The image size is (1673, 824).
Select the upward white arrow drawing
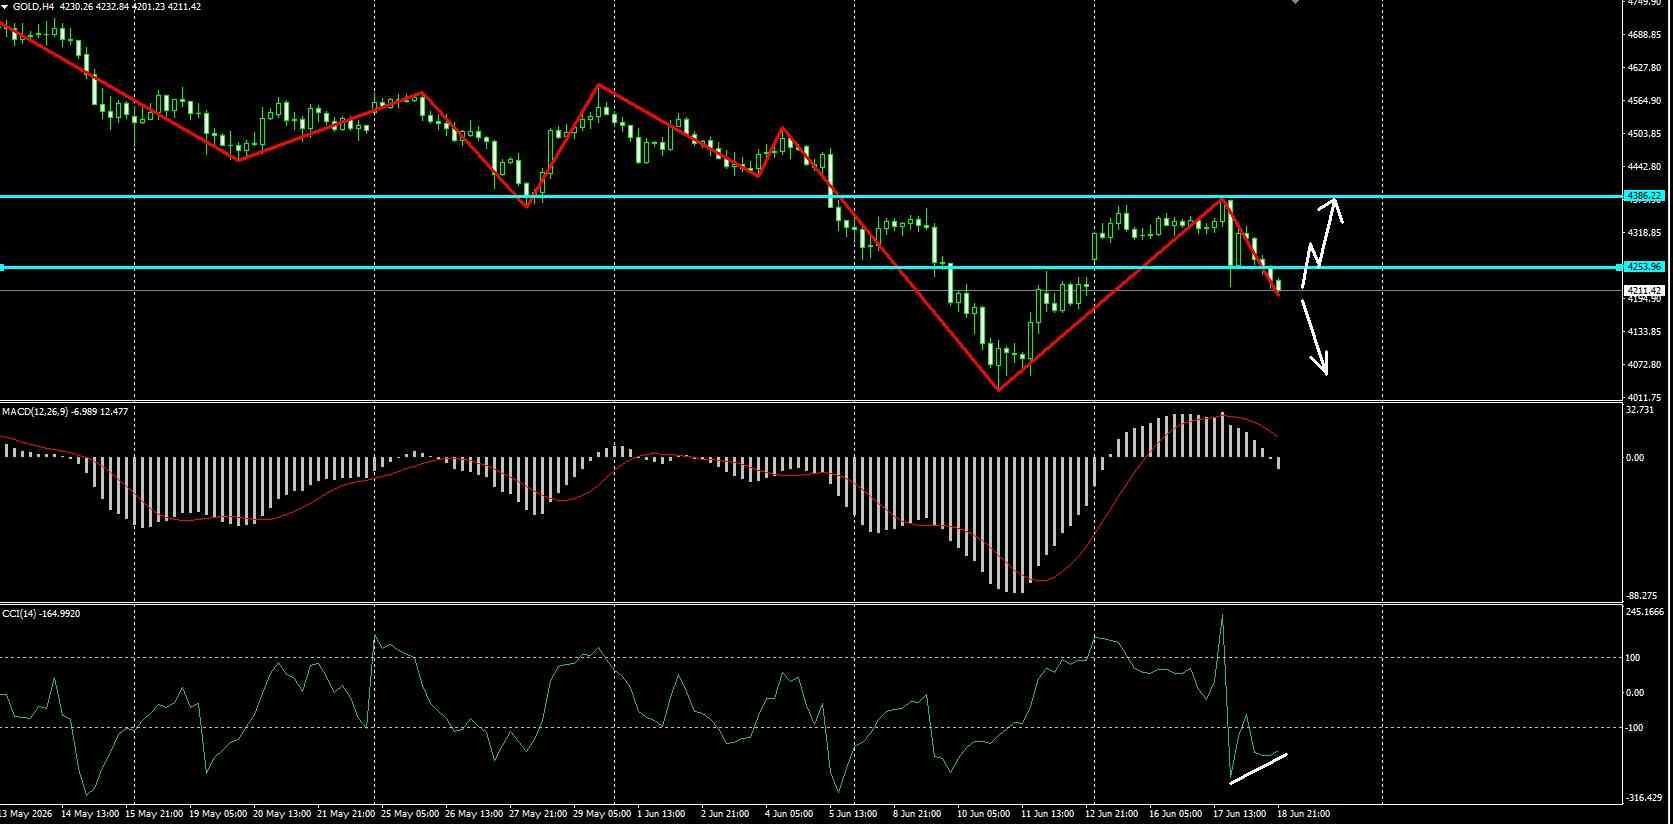pos(1322,239)
